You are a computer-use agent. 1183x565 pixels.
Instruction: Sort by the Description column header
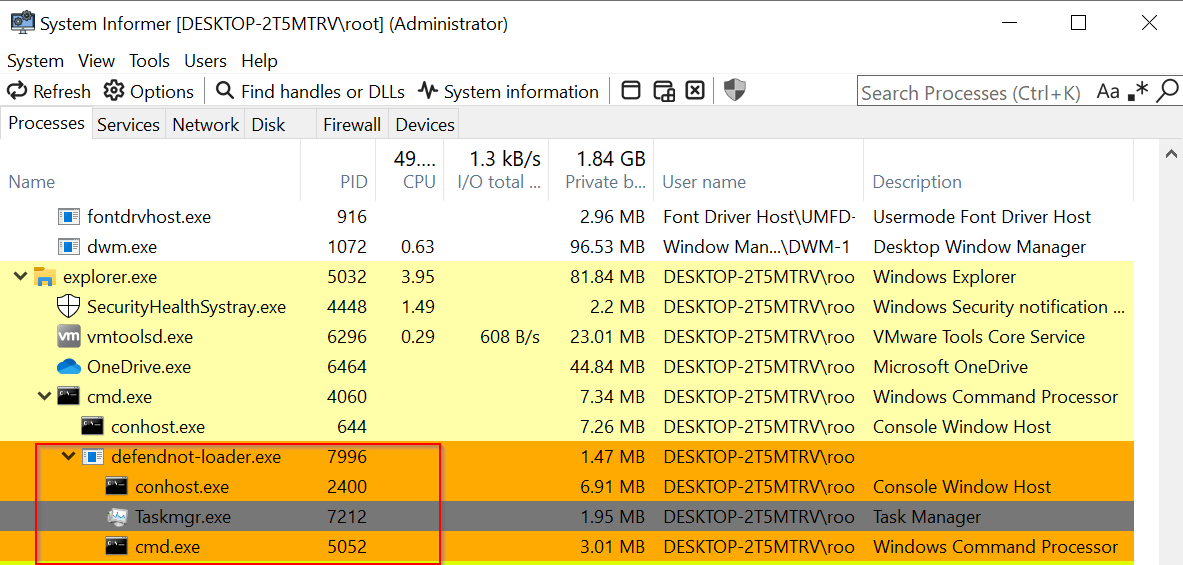click(x=998, y=171)
